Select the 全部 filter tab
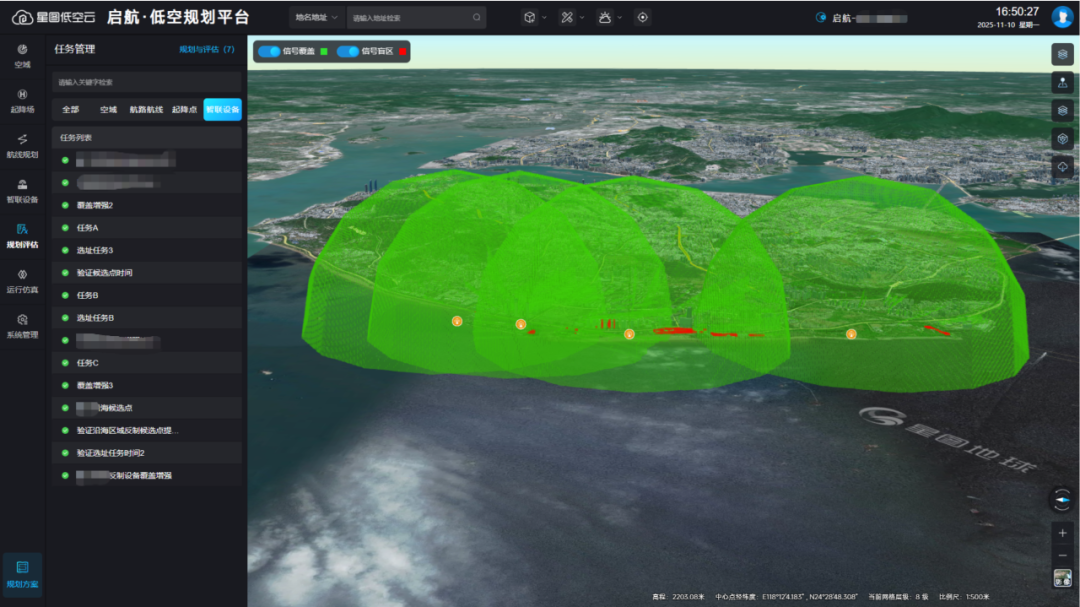This screenshot has height=607, width=1080. (x=70, y=110)
